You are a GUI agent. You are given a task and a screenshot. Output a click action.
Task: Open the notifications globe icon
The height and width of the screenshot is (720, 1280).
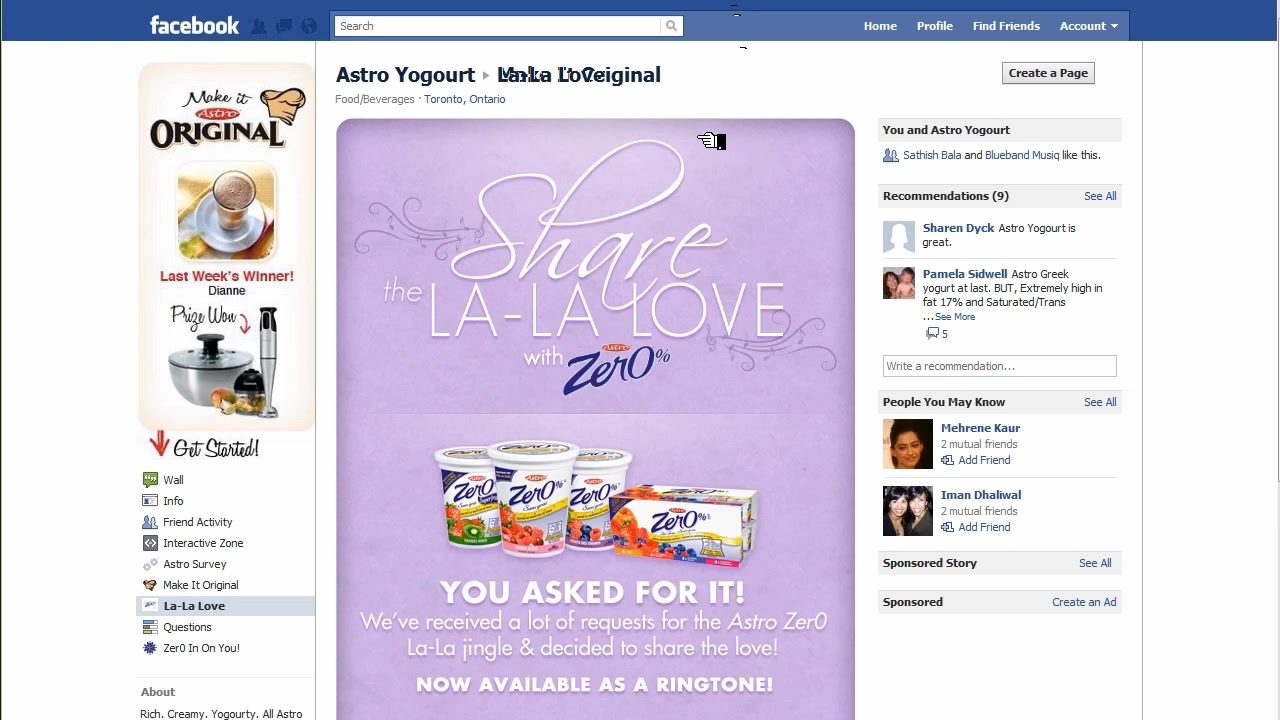tap(309, 26)
